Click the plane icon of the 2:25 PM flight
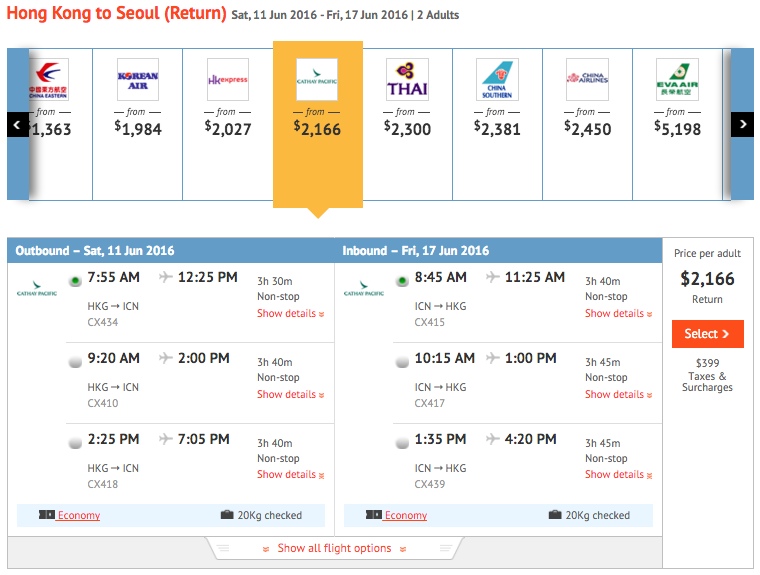The image size is (760, 575). (166, 439)
